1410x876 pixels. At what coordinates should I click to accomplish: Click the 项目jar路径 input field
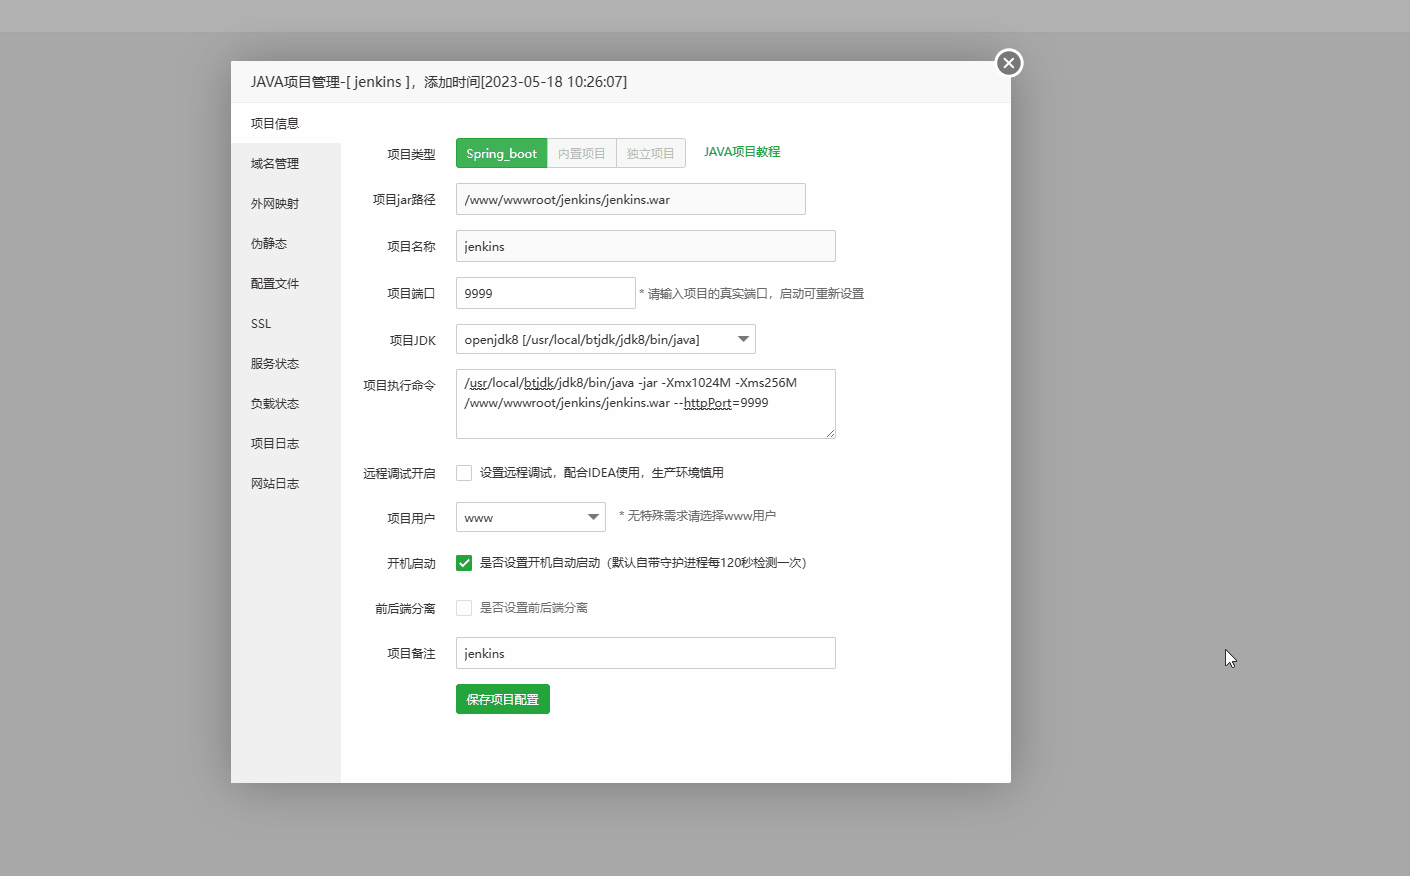coord(631,199)
